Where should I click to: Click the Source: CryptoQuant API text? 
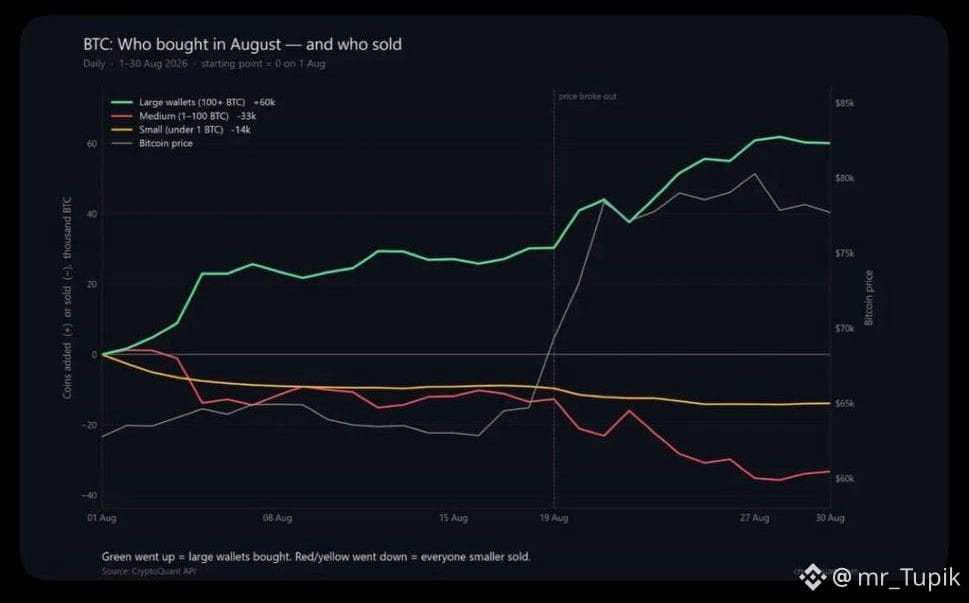coord(149,571)
